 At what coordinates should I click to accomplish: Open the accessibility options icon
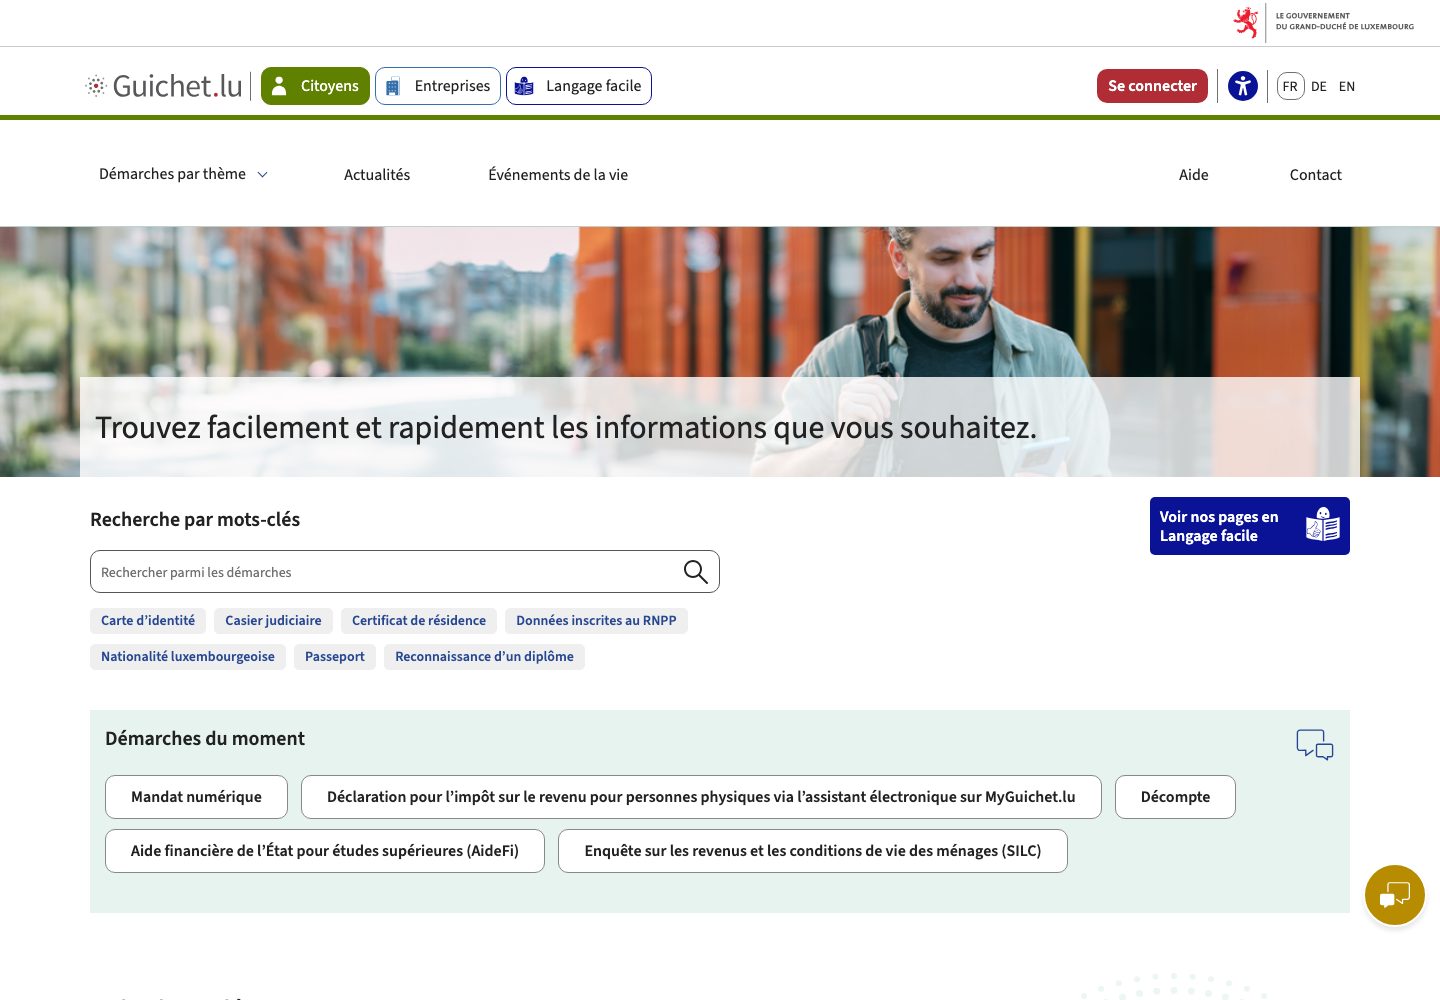point(1243,86)
